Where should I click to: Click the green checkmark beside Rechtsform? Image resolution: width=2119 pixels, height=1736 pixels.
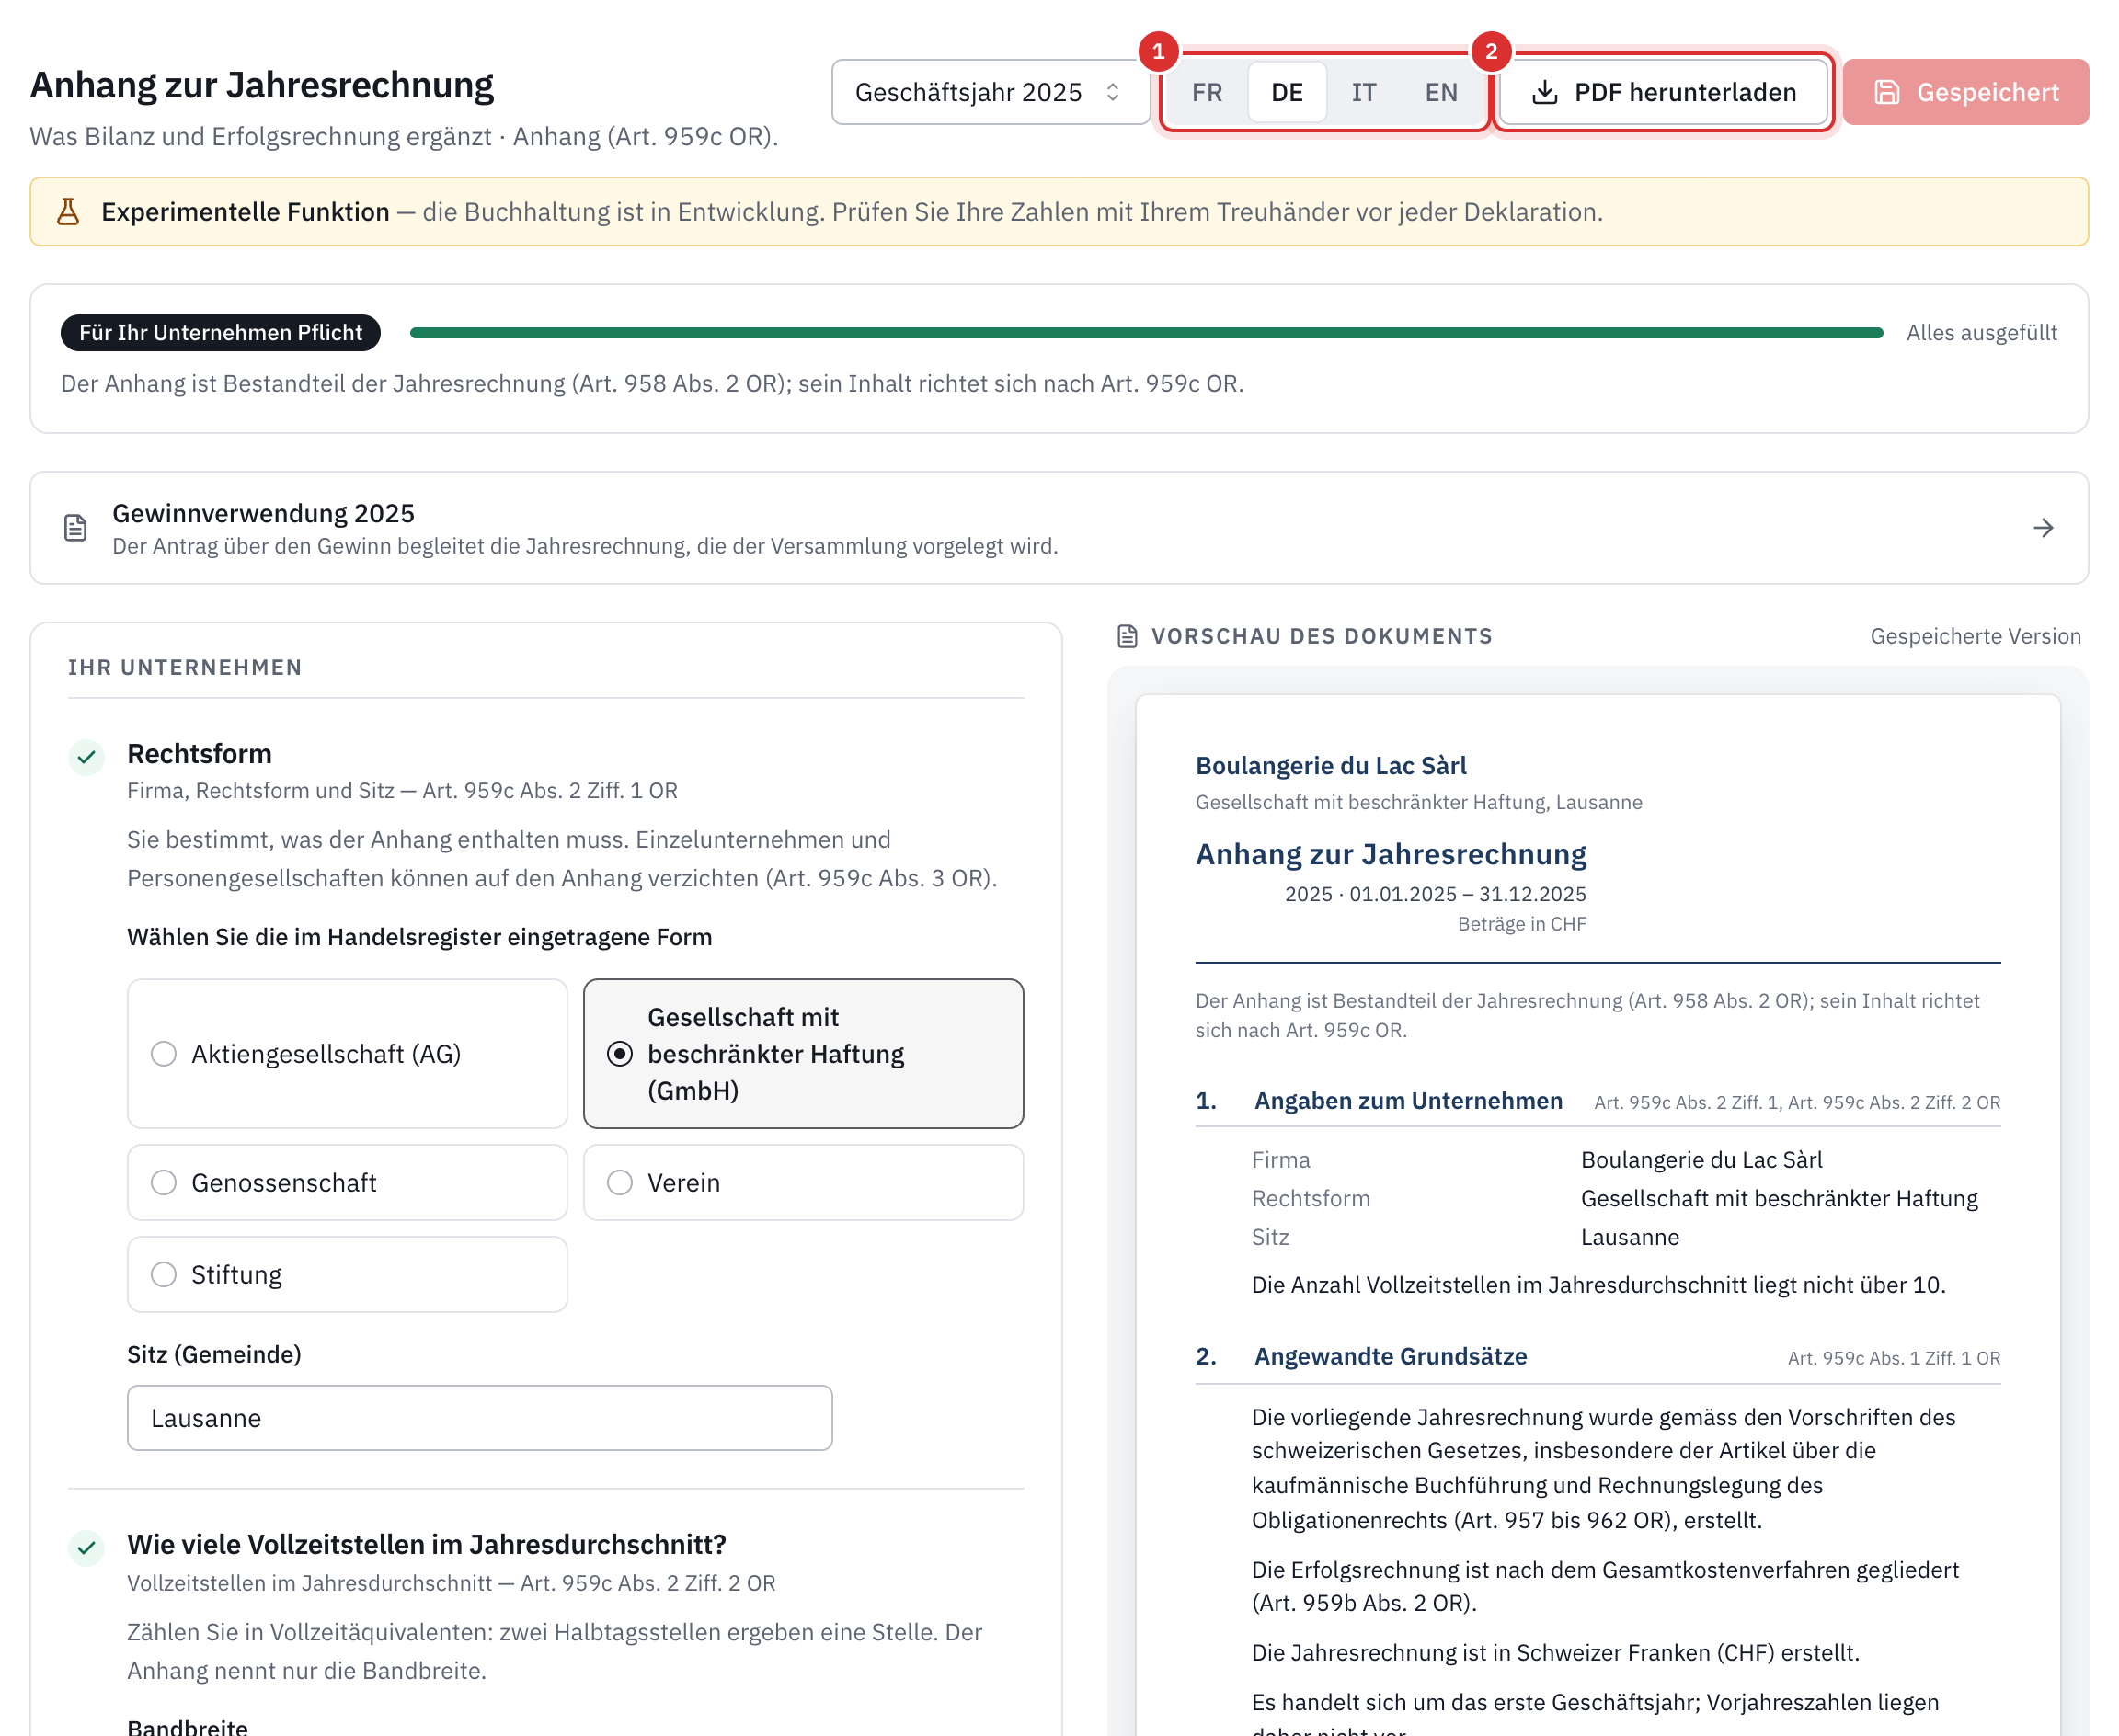[x=87, y=757]
